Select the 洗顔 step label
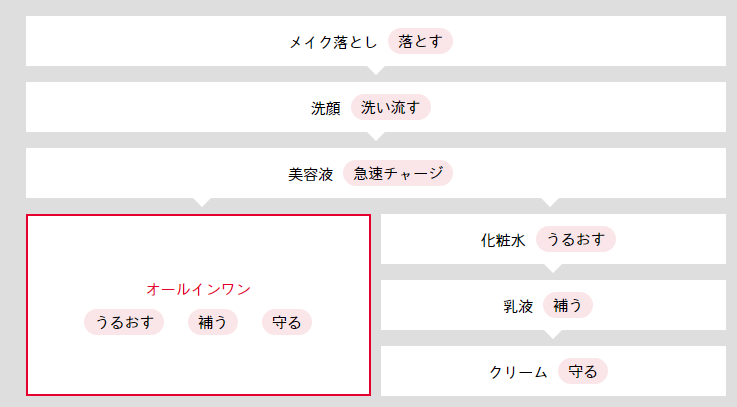737x407 pixels. click(x=325, y=109)
